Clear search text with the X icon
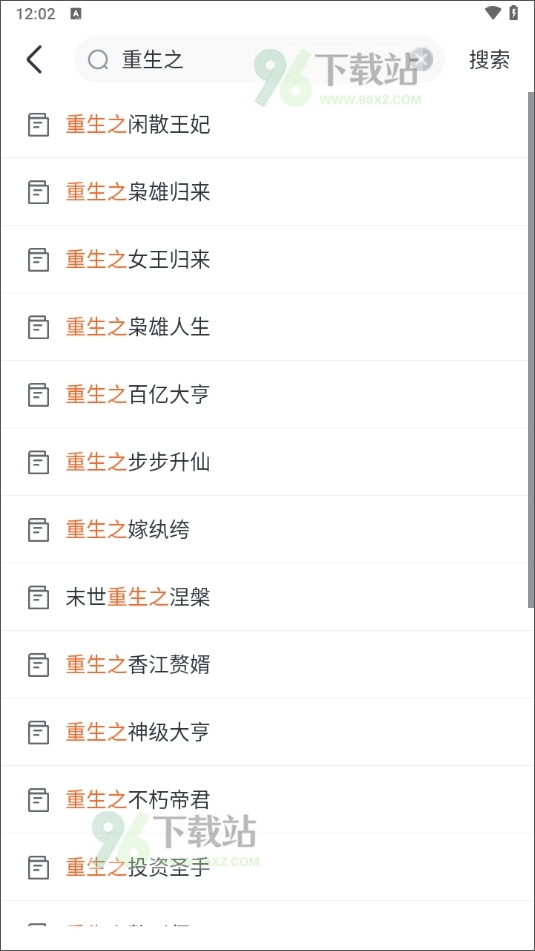The image size is (535, 951). point(423,59)
